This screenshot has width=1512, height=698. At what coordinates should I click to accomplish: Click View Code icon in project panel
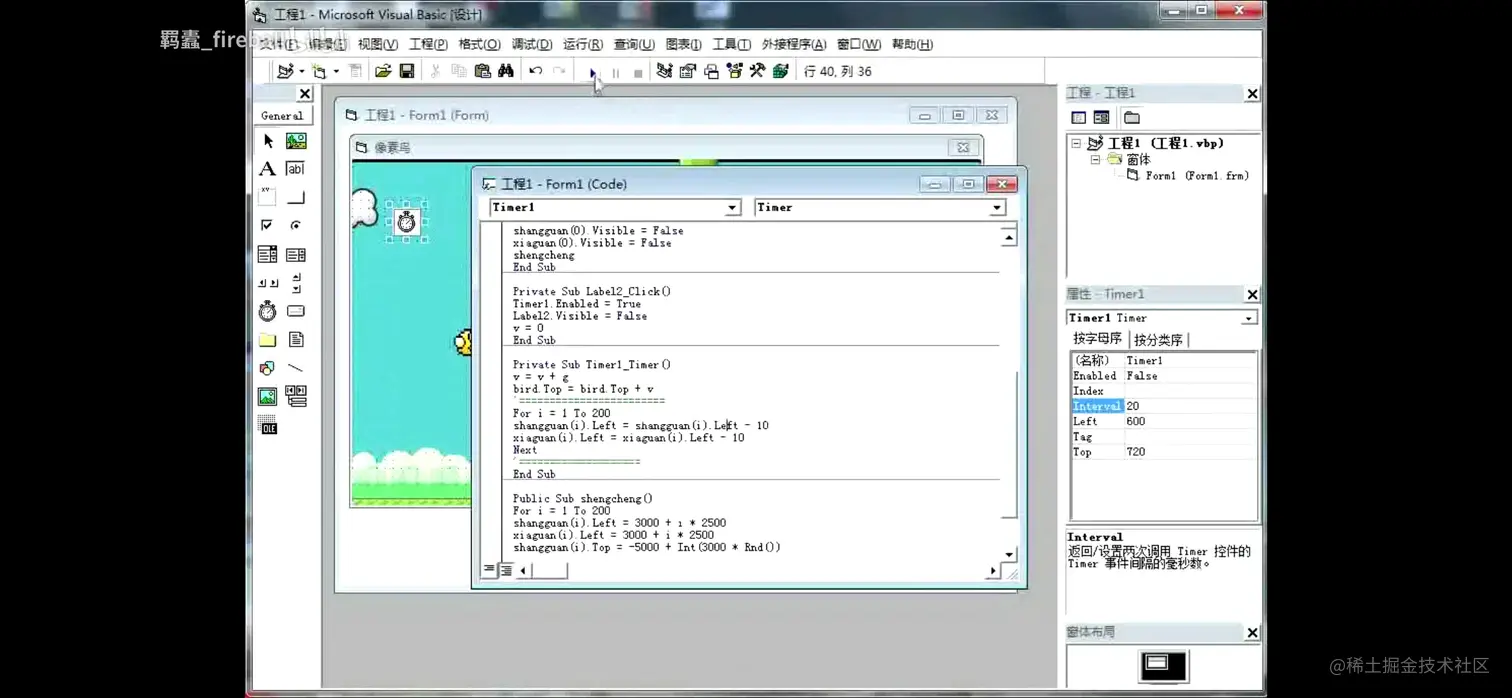pos(1079,118)
